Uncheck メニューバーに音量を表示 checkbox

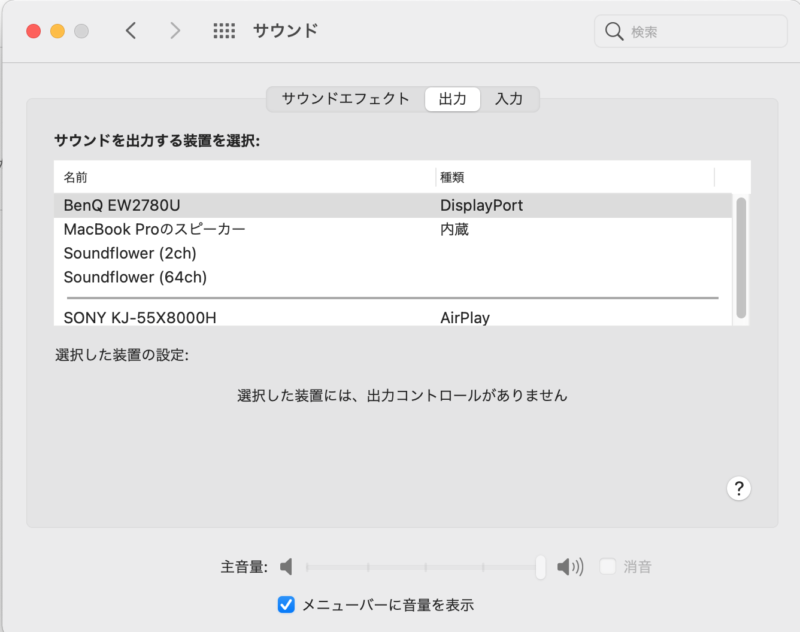[x=286, y=604]
